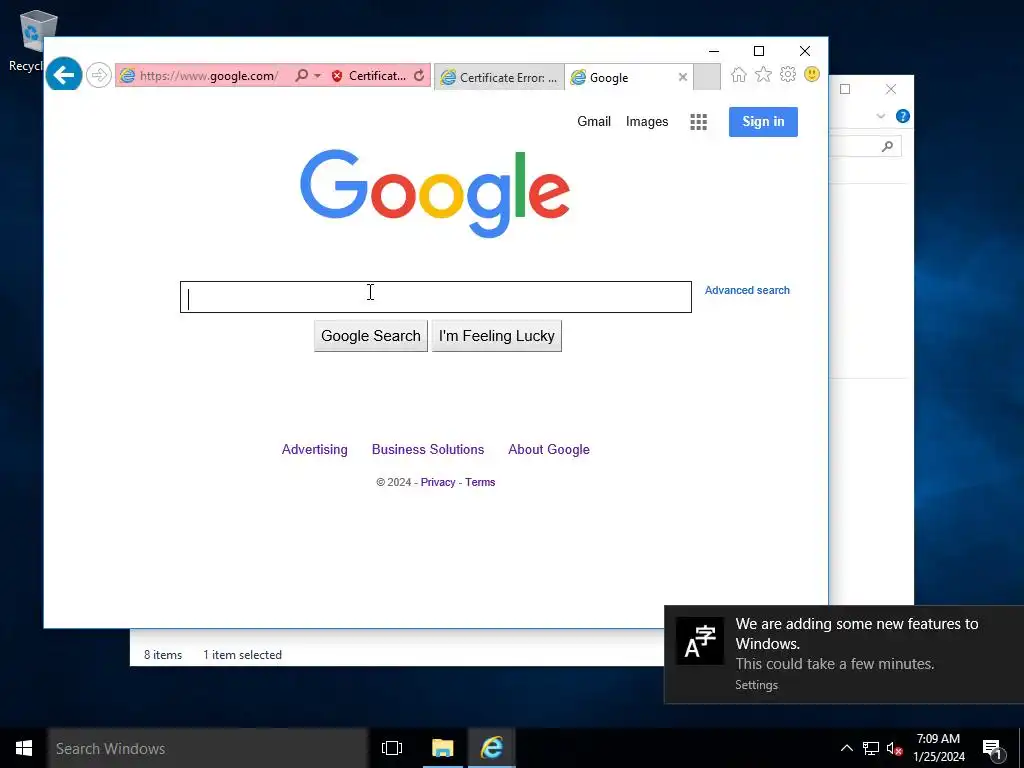Image resolution: width=1024 pixels, height=768 pixels.
Task: Refresh the page with the reload icon
Action: 419,76
